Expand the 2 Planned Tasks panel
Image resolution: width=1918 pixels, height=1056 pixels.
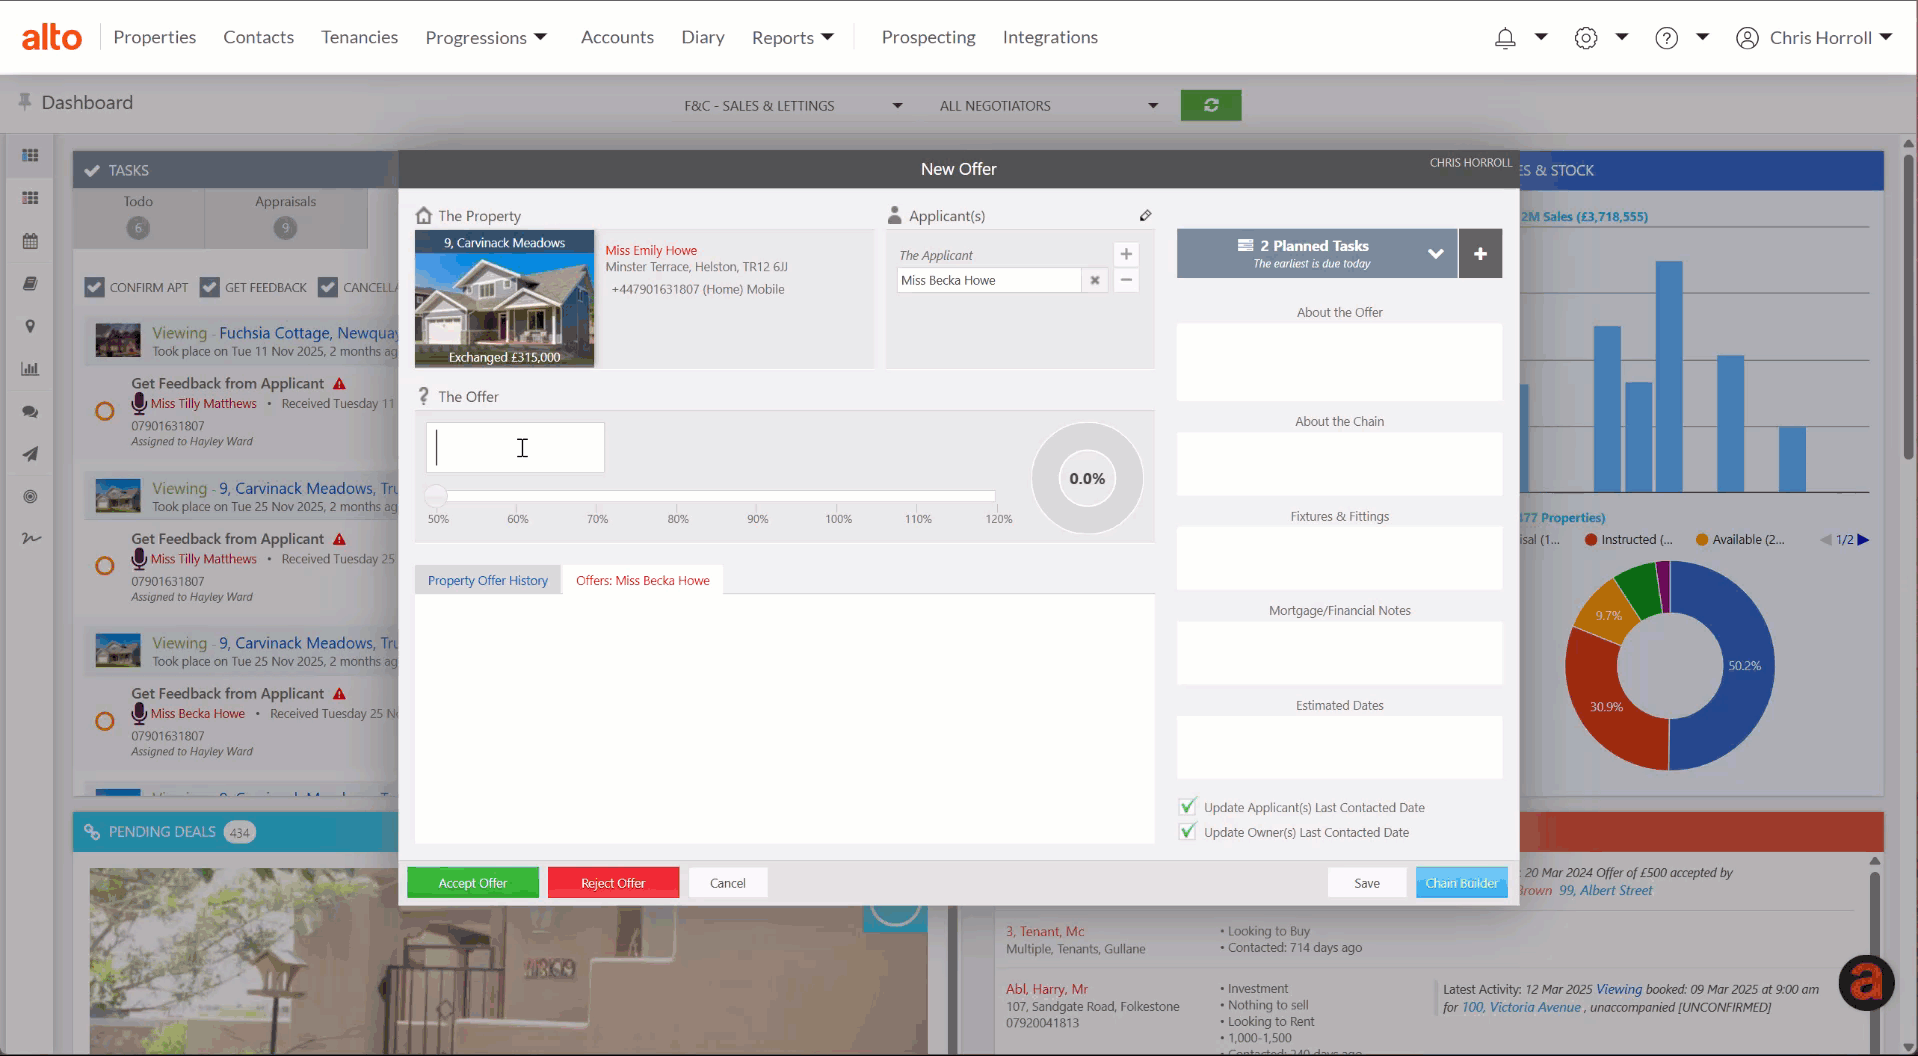click(1435, 254)
